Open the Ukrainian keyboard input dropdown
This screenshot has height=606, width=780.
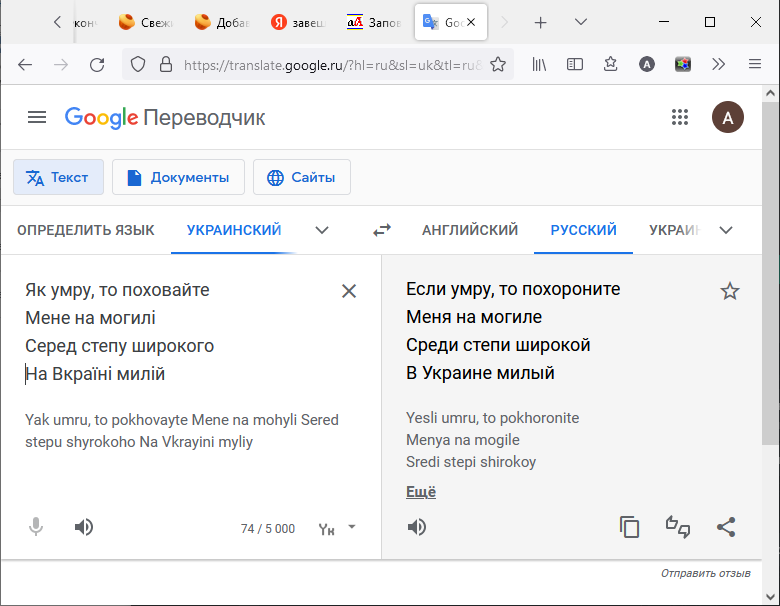pyautogui.click(x=351, y=526)
